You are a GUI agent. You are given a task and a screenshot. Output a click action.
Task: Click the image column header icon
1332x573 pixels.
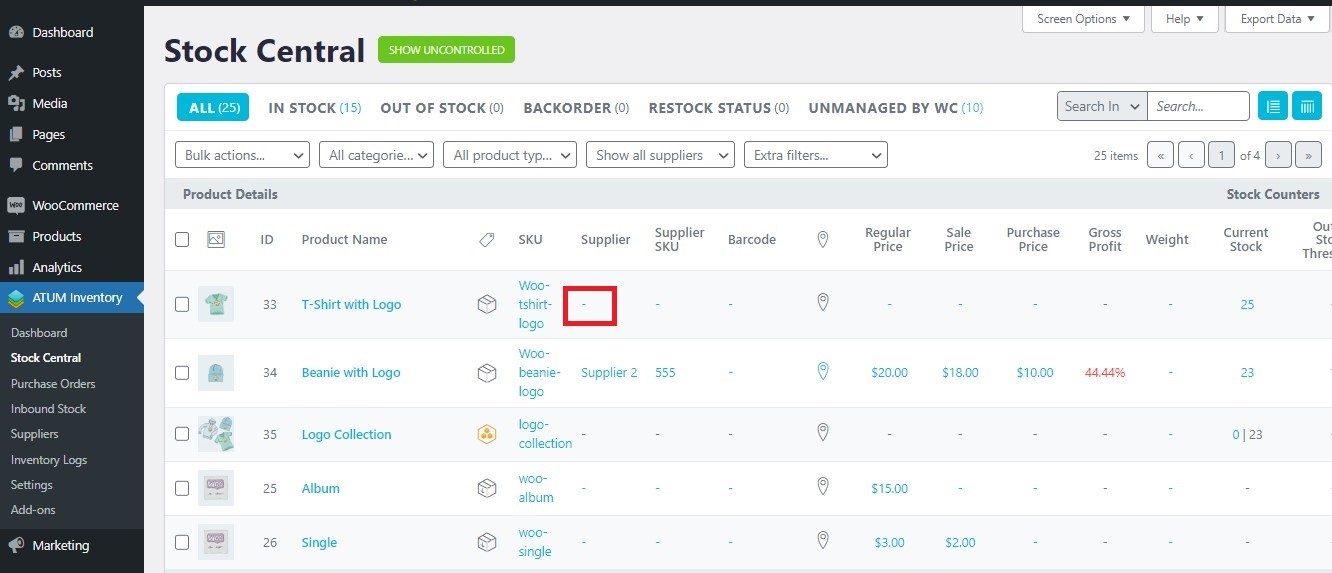(x=215, y=239)
